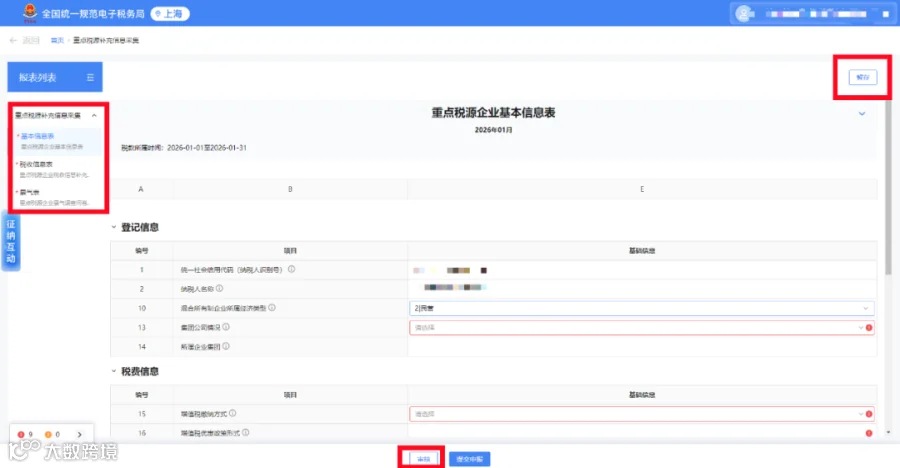Click the column A header cell
This screenshot has width=900, height=468.
click(141, 189)
